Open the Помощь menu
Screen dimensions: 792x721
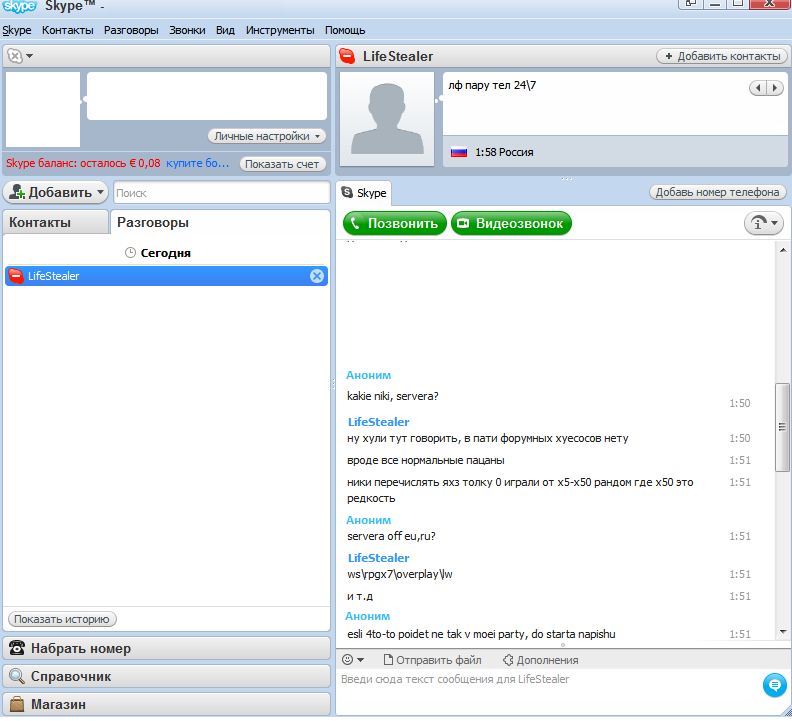coord(345,30)
